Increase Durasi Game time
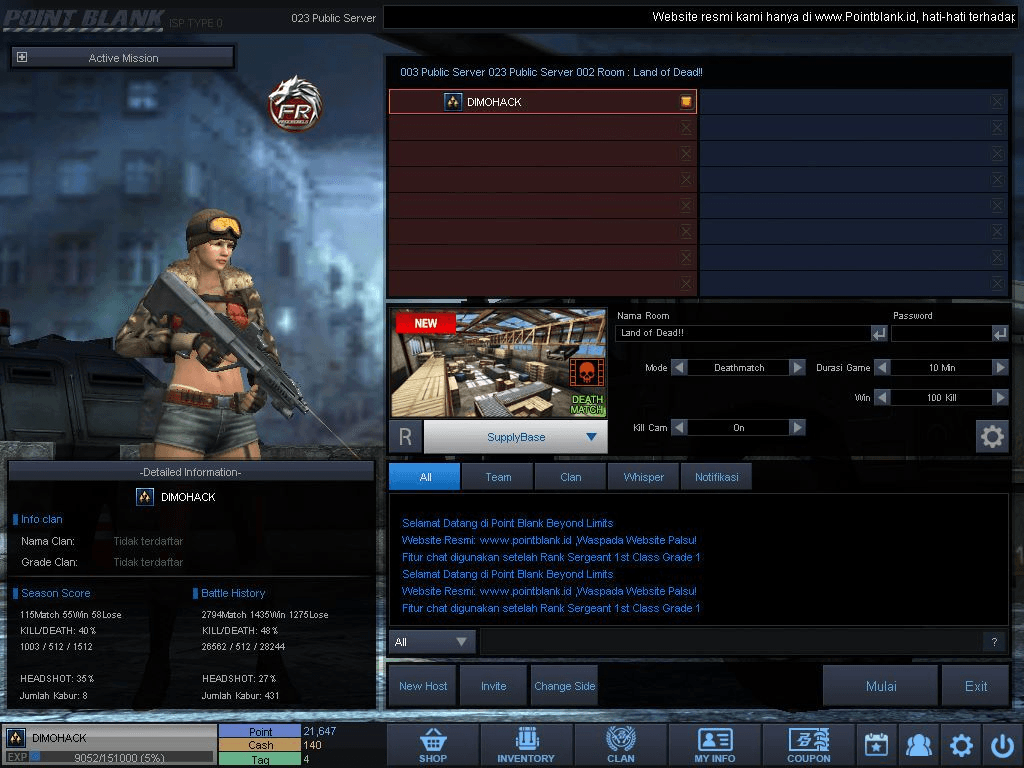Viewport: 1024px width, 768px height. pos(1000,368)
